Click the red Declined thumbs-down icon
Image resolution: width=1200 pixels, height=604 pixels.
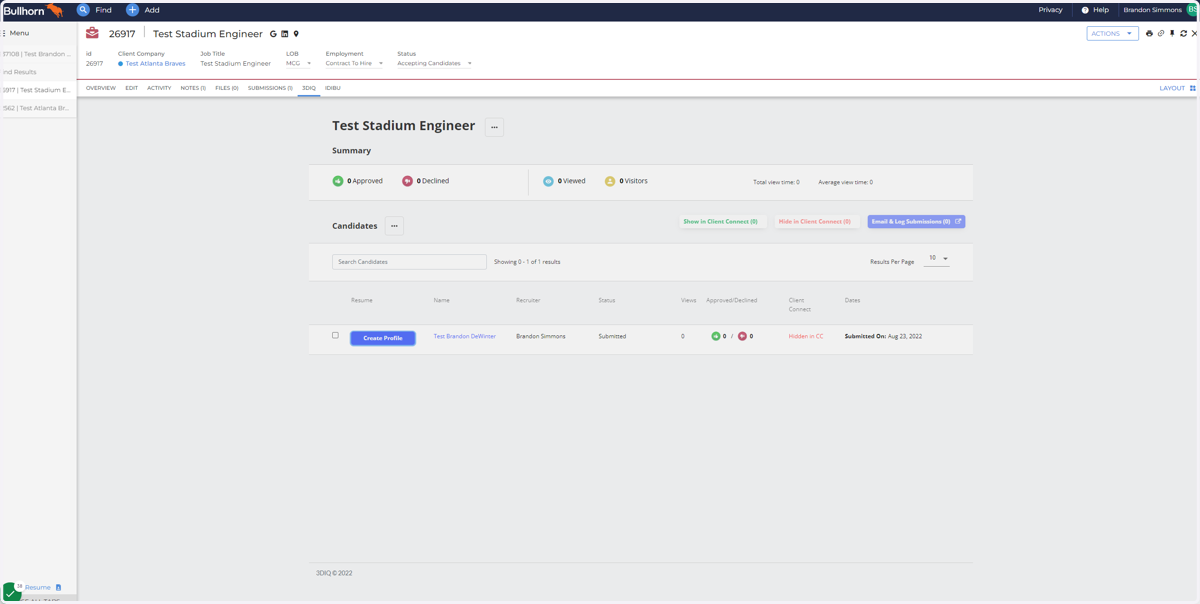[407, 181]
